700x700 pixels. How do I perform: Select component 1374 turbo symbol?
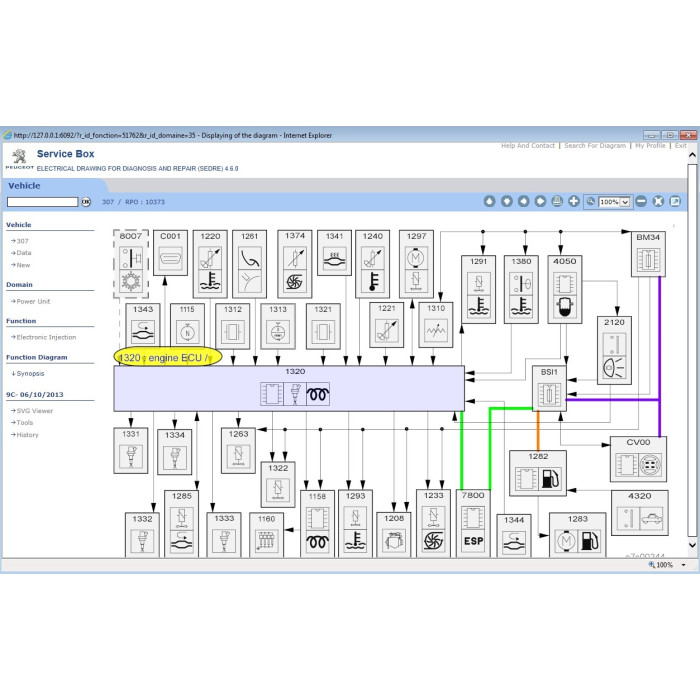(x=295, y=264)
